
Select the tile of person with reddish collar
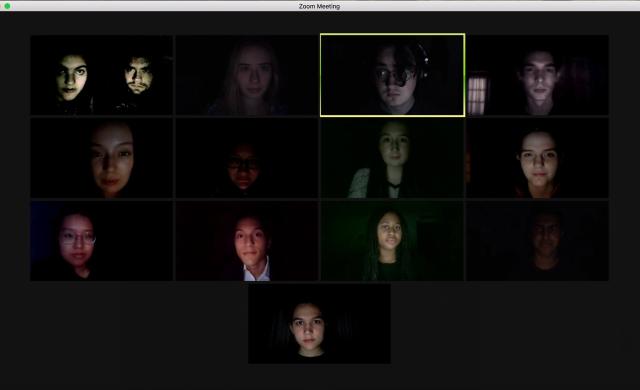click(x=538, y=158)
